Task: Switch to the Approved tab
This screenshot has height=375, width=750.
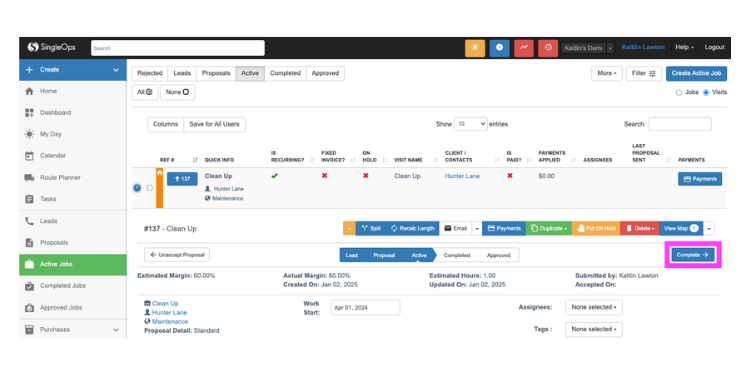Action: (x=325, y=74)
